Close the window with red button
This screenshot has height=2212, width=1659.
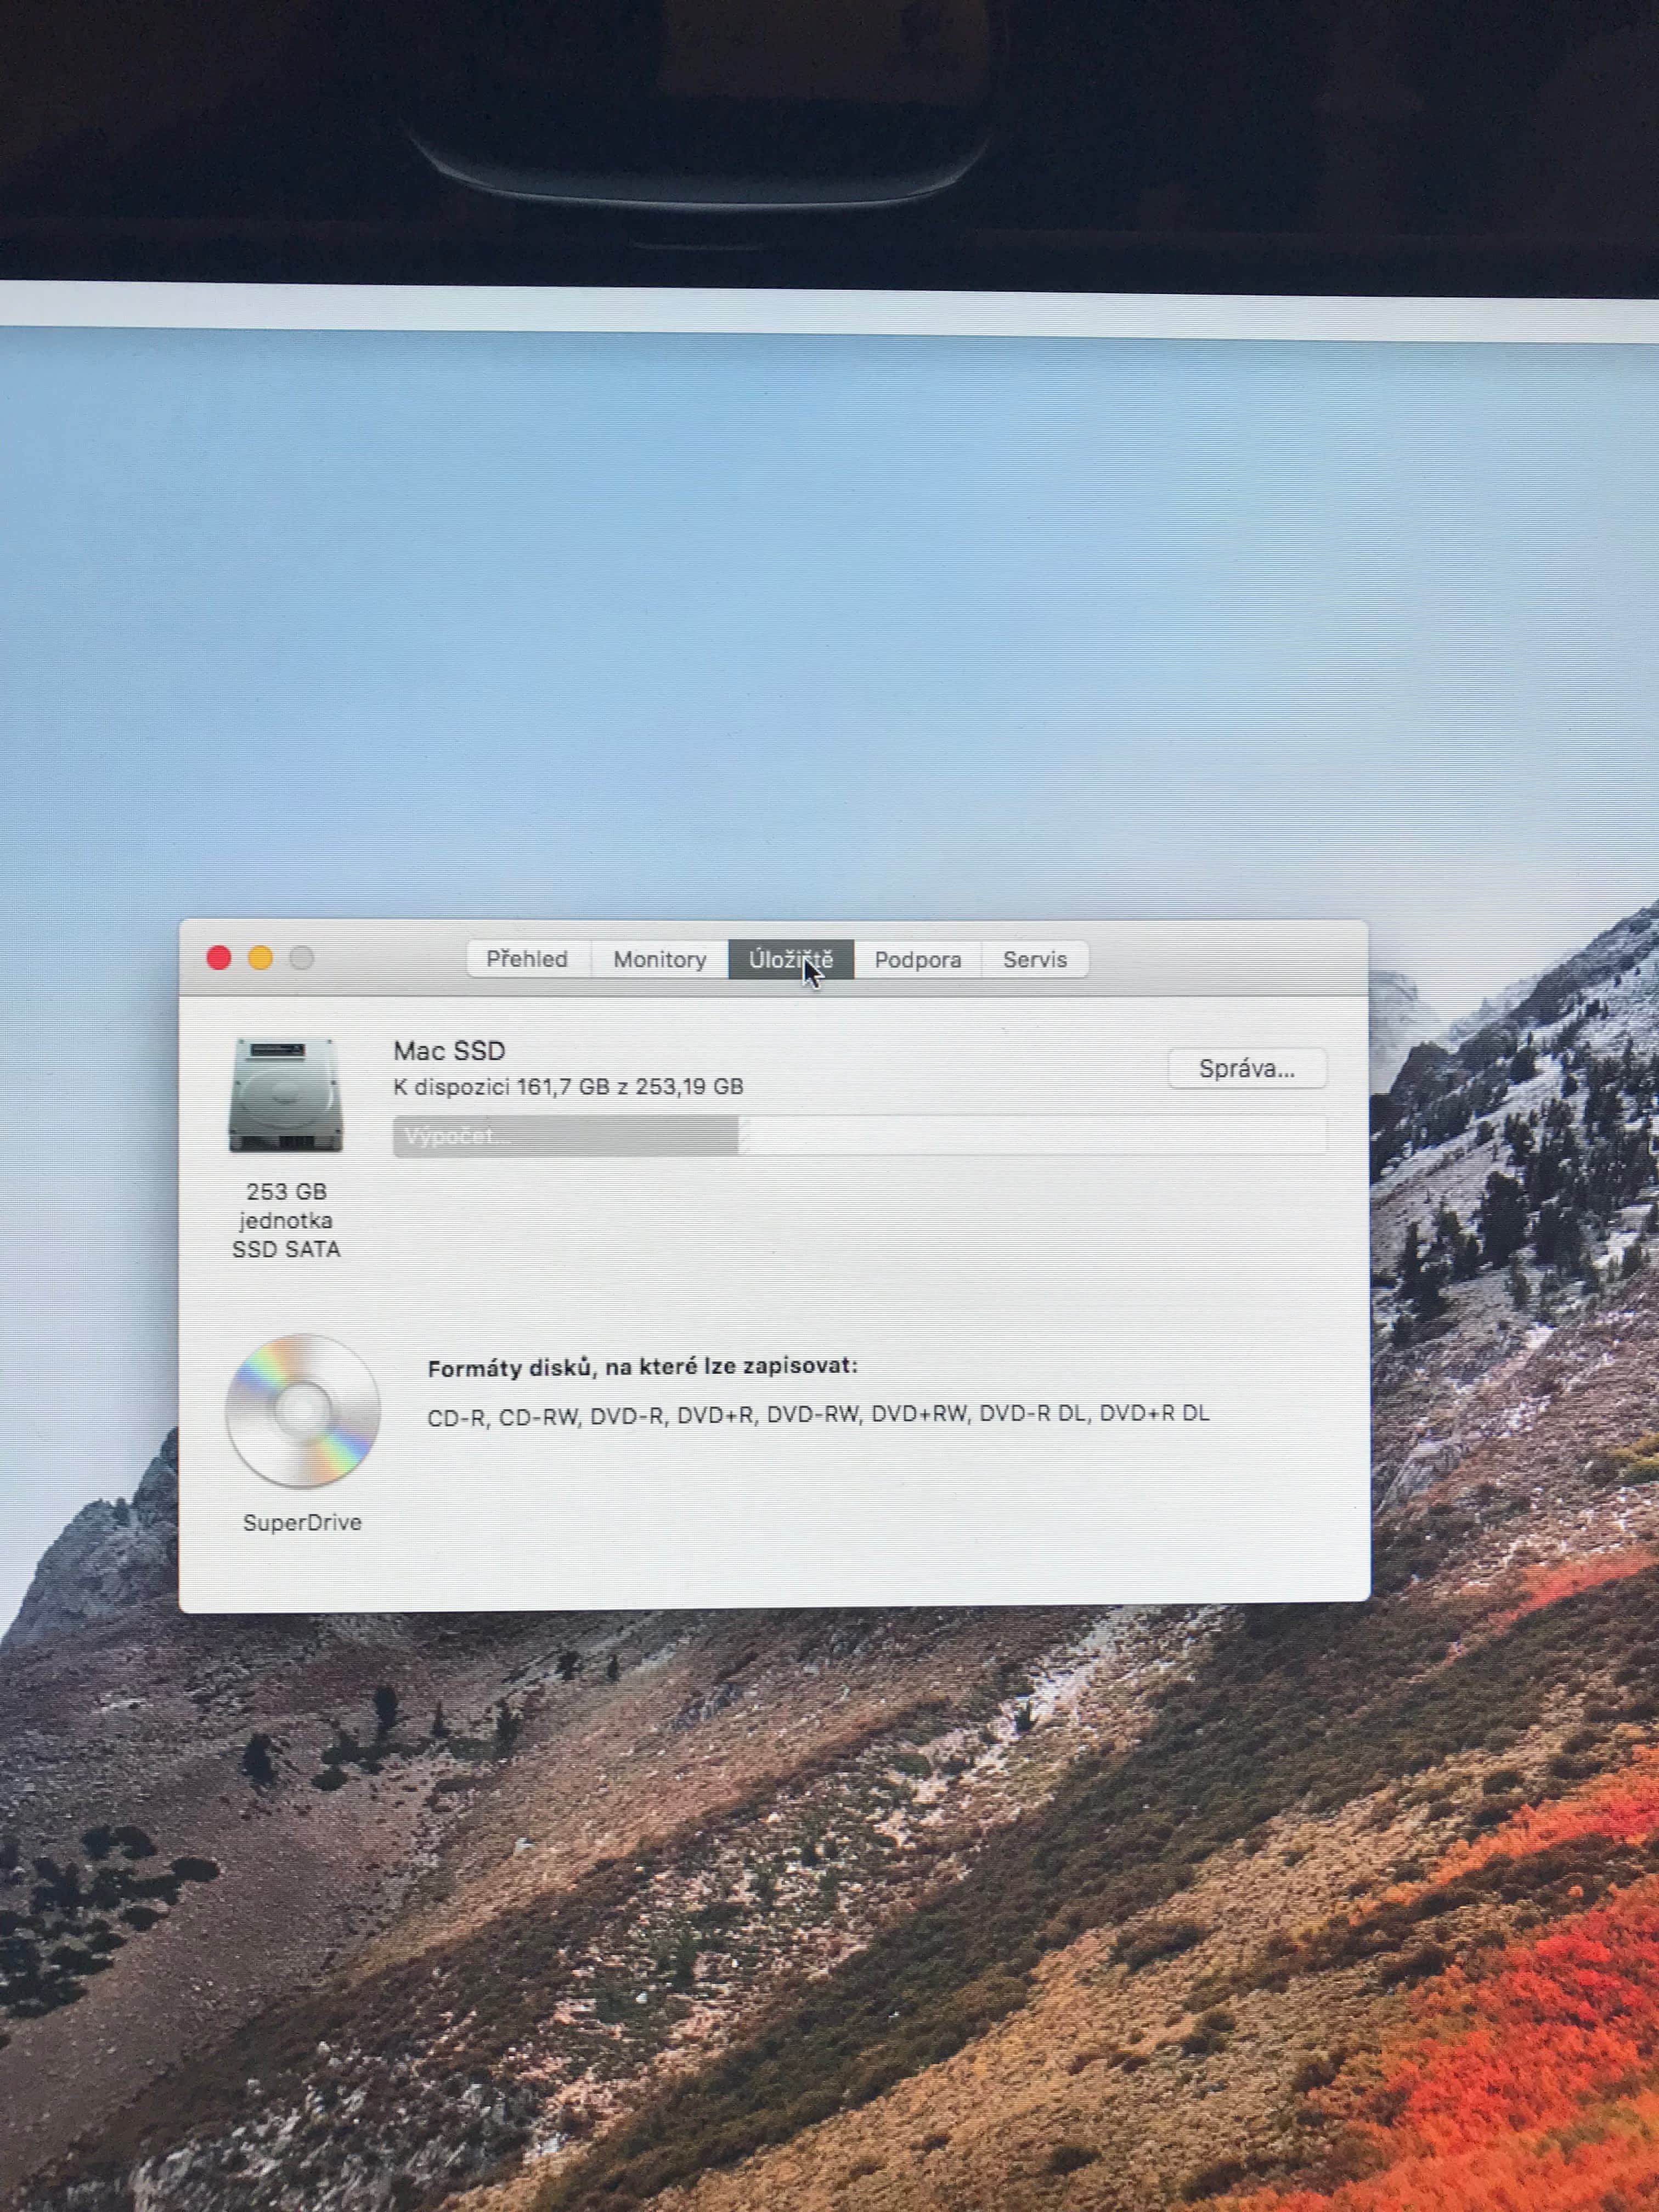tap(219, 958)
